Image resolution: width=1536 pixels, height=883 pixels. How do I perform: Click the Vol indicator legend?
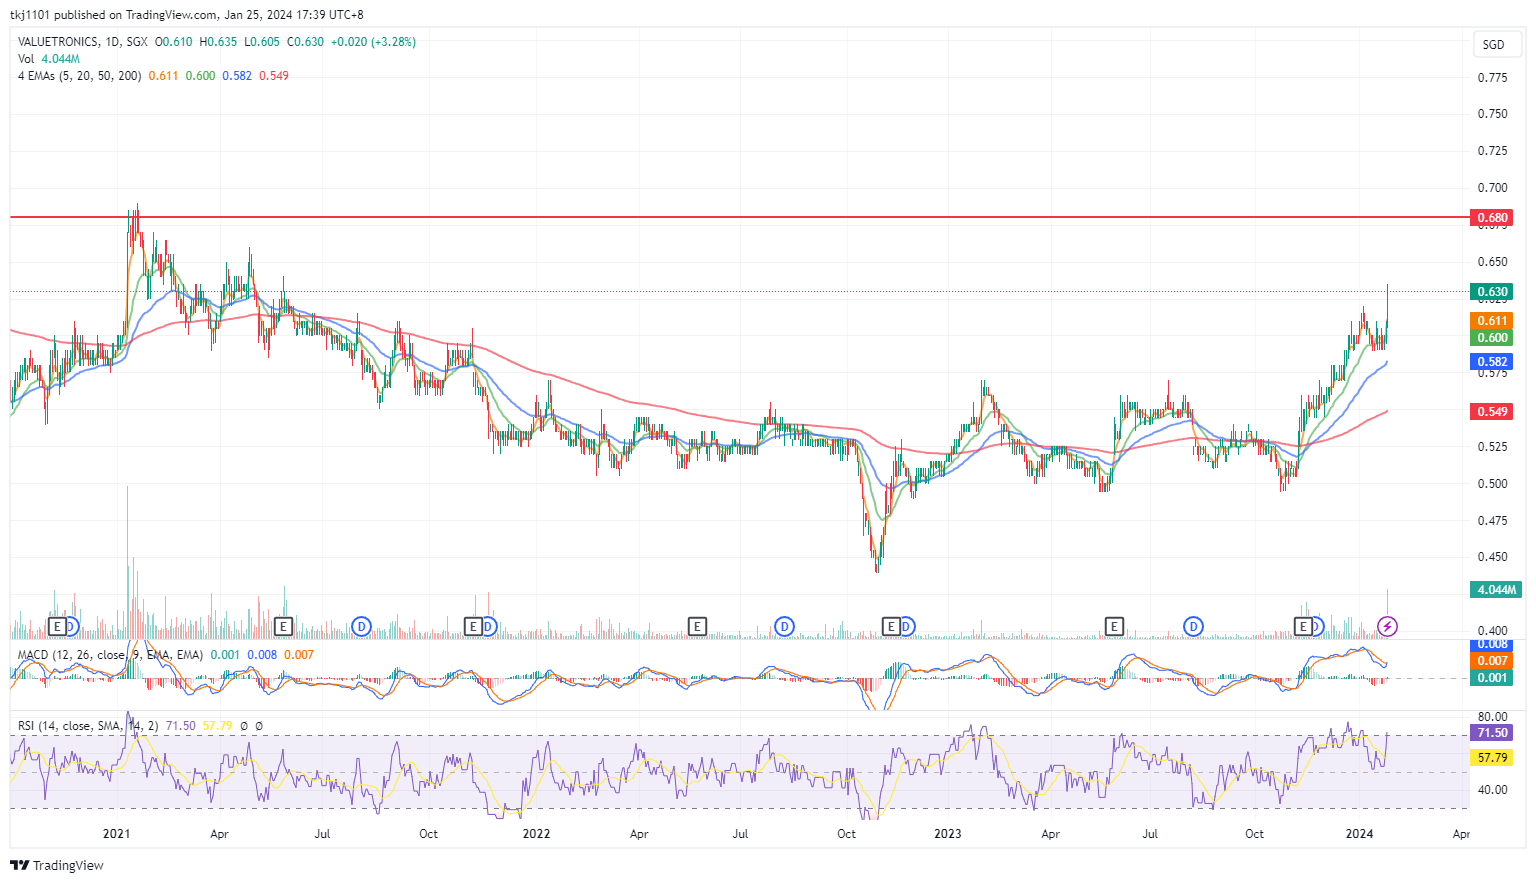point(49,59)
